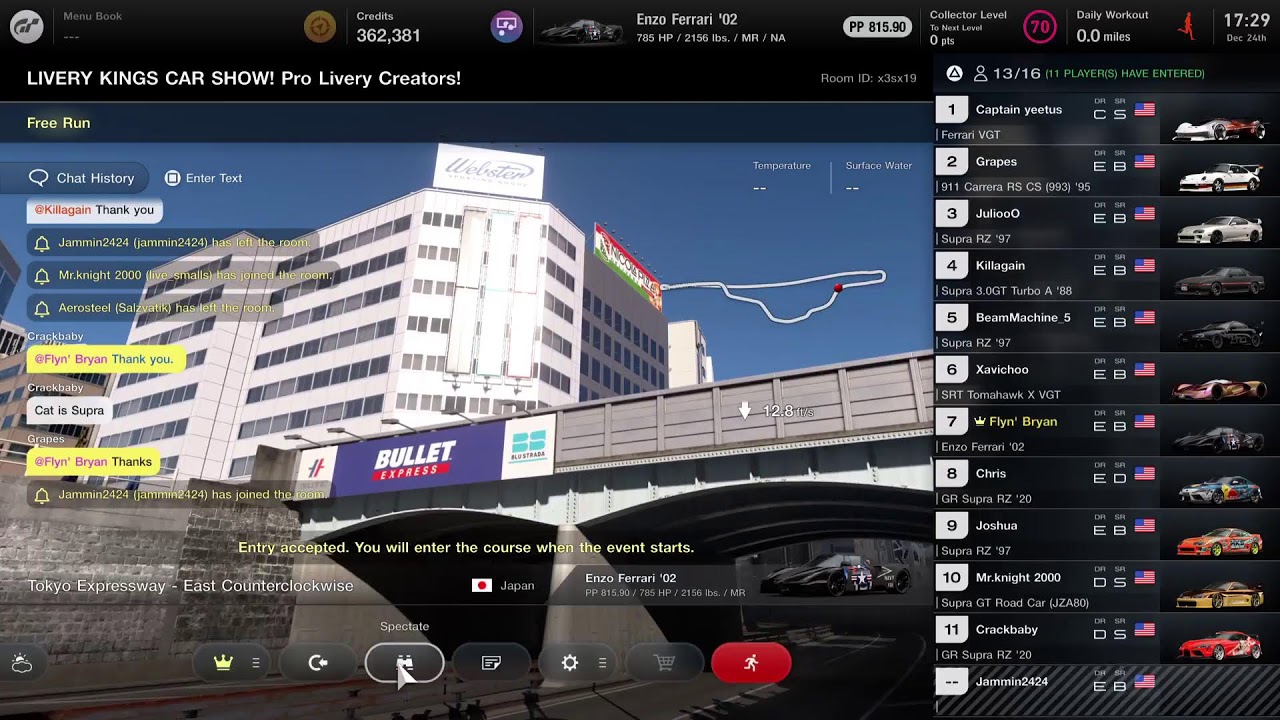
Task: Select player row Crackbaby
Action: pos(1107,639)
